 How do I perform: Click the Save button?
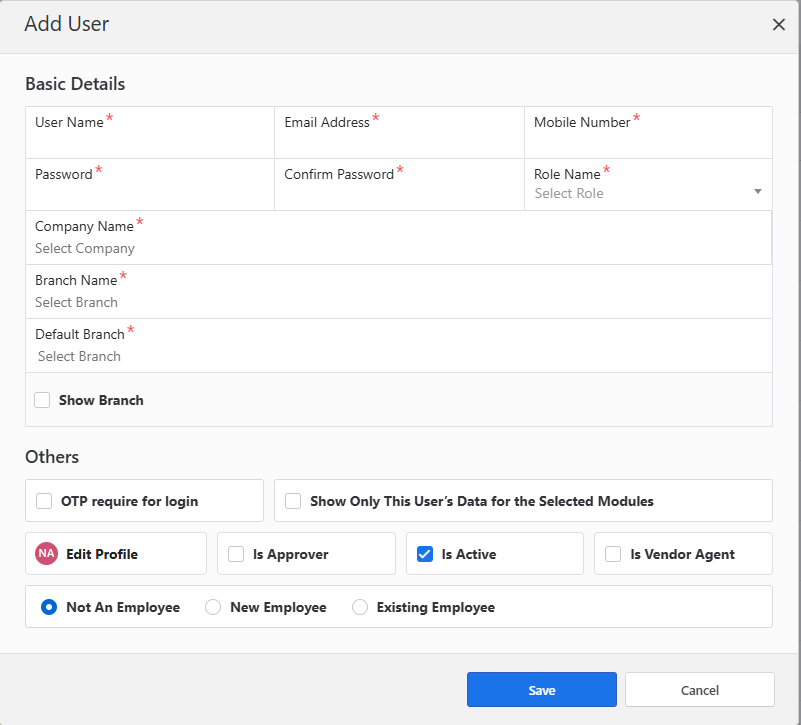541,690
